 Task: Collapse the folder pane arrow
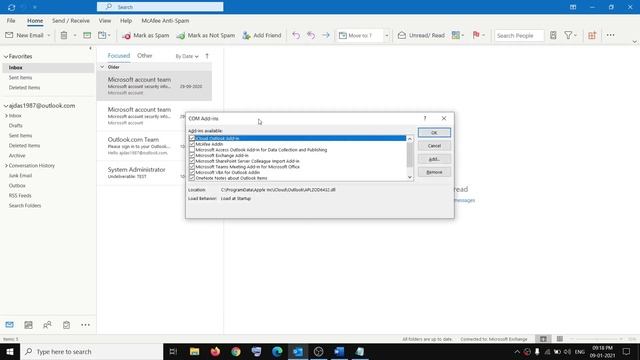coord(90,49)
